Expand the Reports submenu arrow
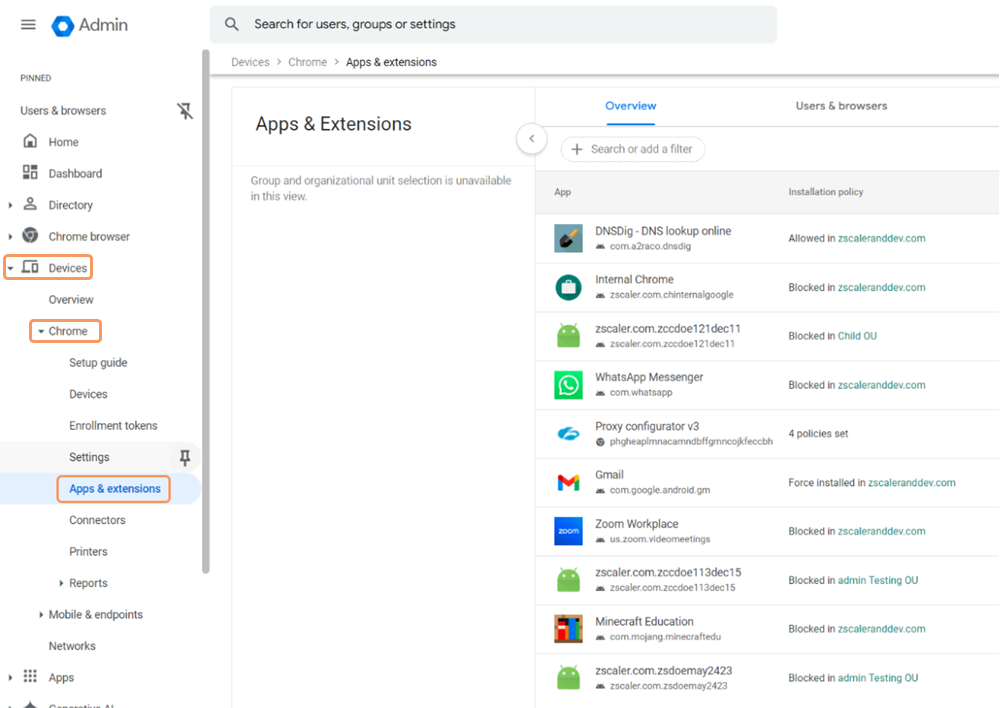Viewport: 1000px width, 708px height. coord(61,583)
